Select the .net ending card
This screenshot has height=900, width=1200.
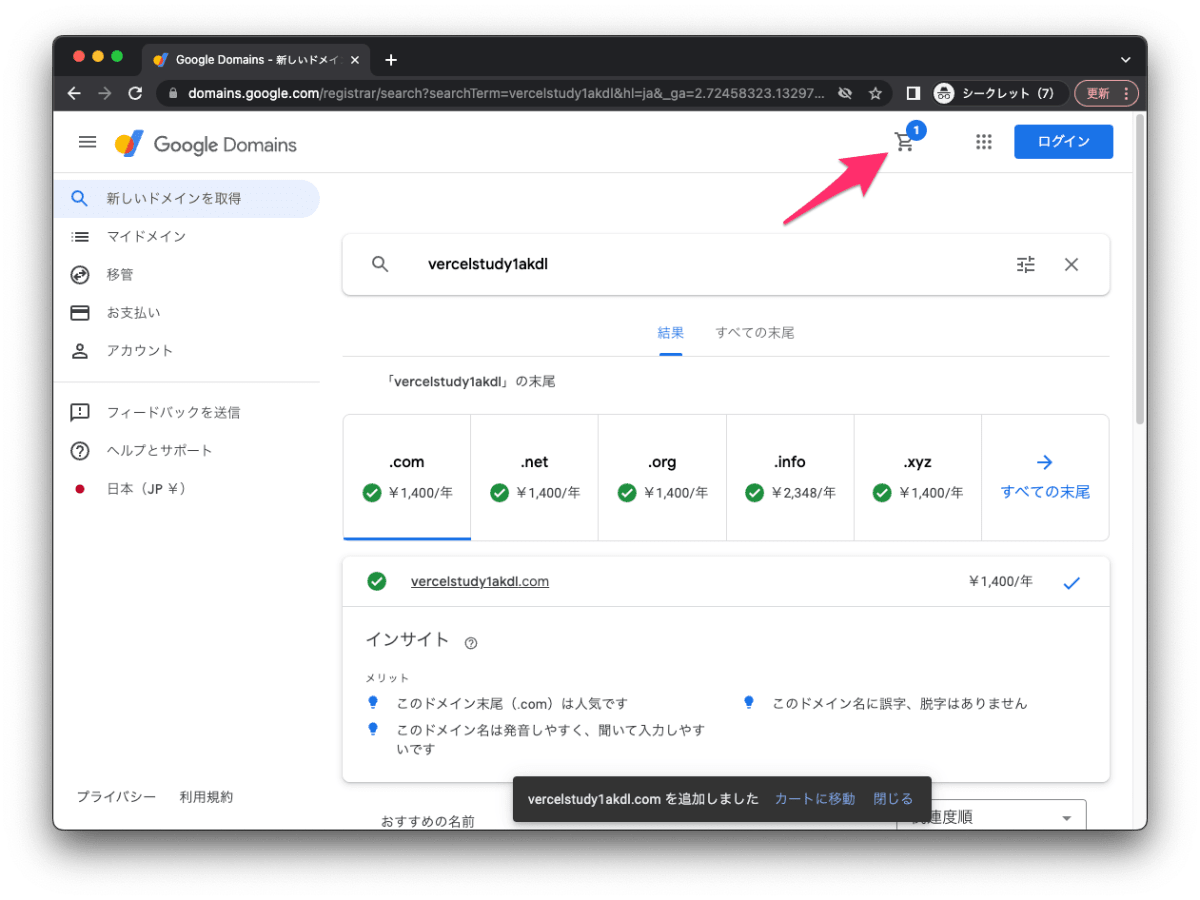click(534, 477)
